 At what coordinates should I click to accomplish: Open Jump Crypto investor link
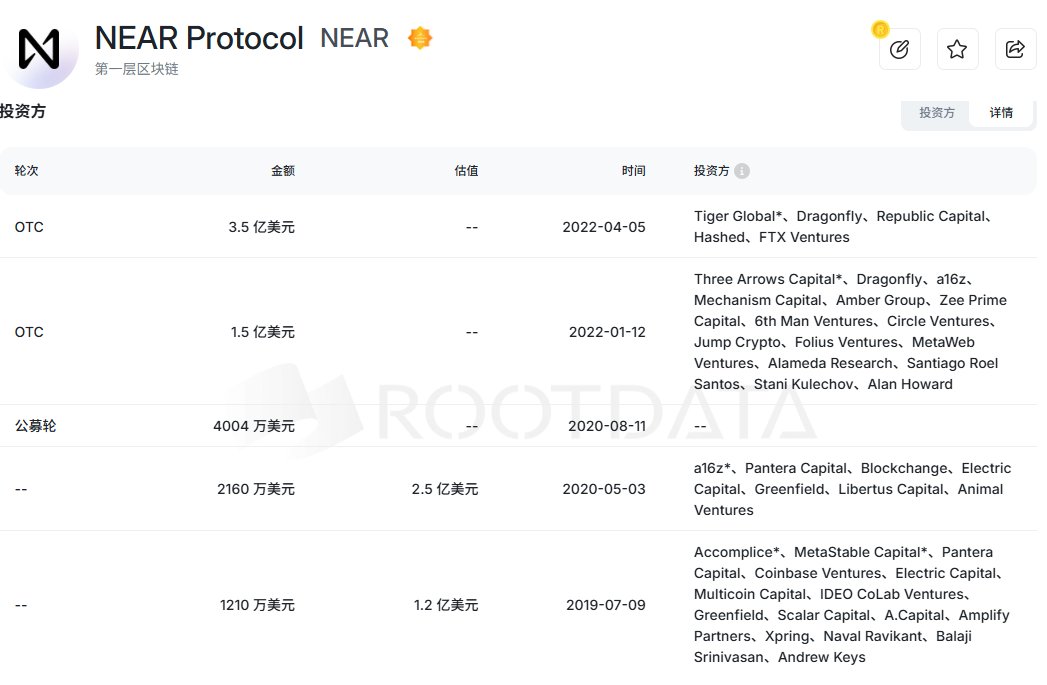pos(737,342)
